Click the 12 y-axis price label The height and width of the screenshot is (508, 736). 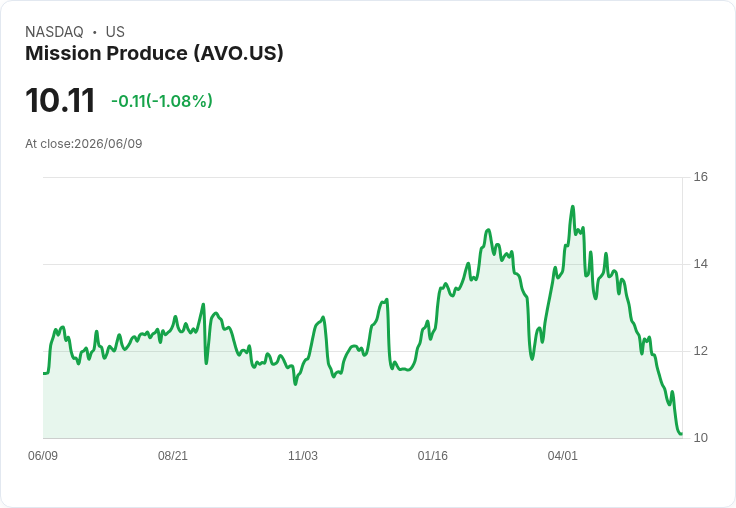point(700,351)
